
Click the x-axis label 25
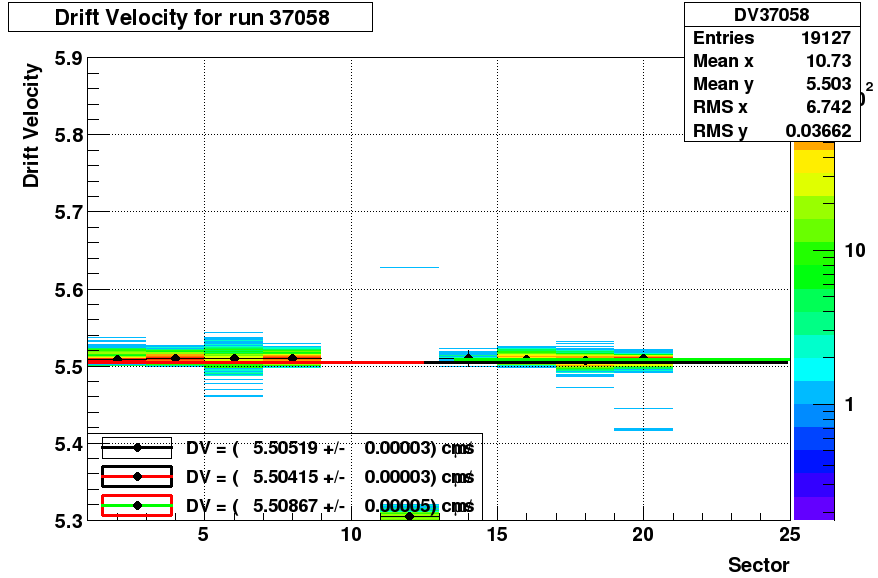point(790,534)
